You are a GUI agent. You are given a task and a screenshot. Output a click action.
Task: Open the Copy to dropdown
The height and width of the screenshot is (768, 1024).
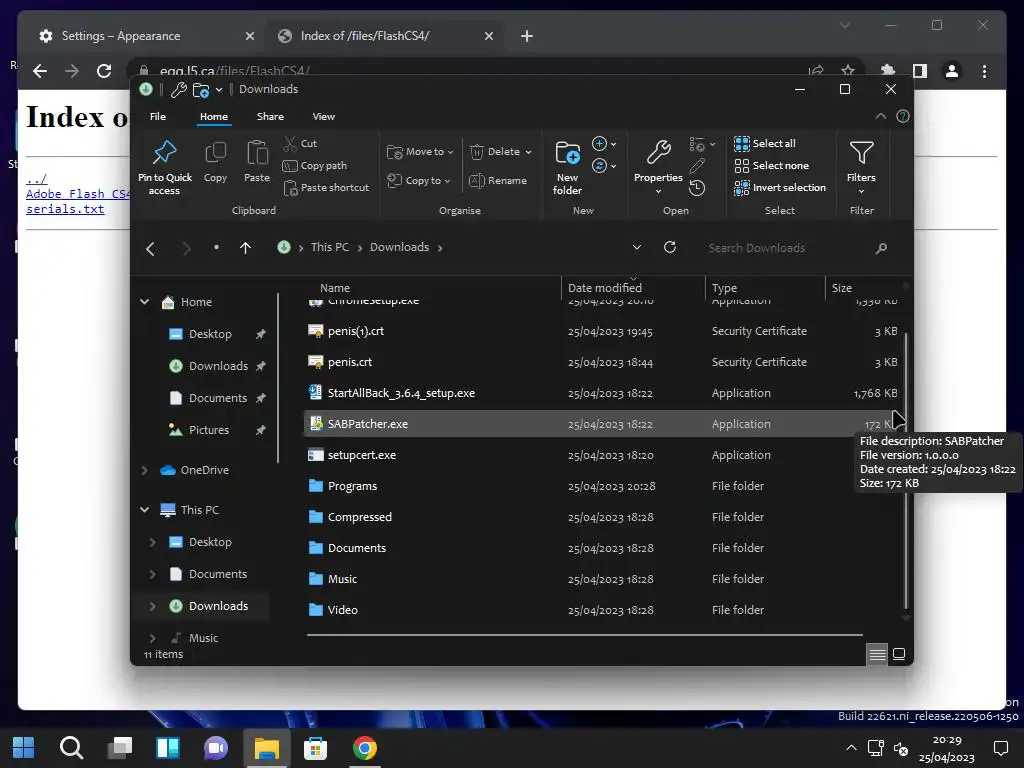coord(419,180)
